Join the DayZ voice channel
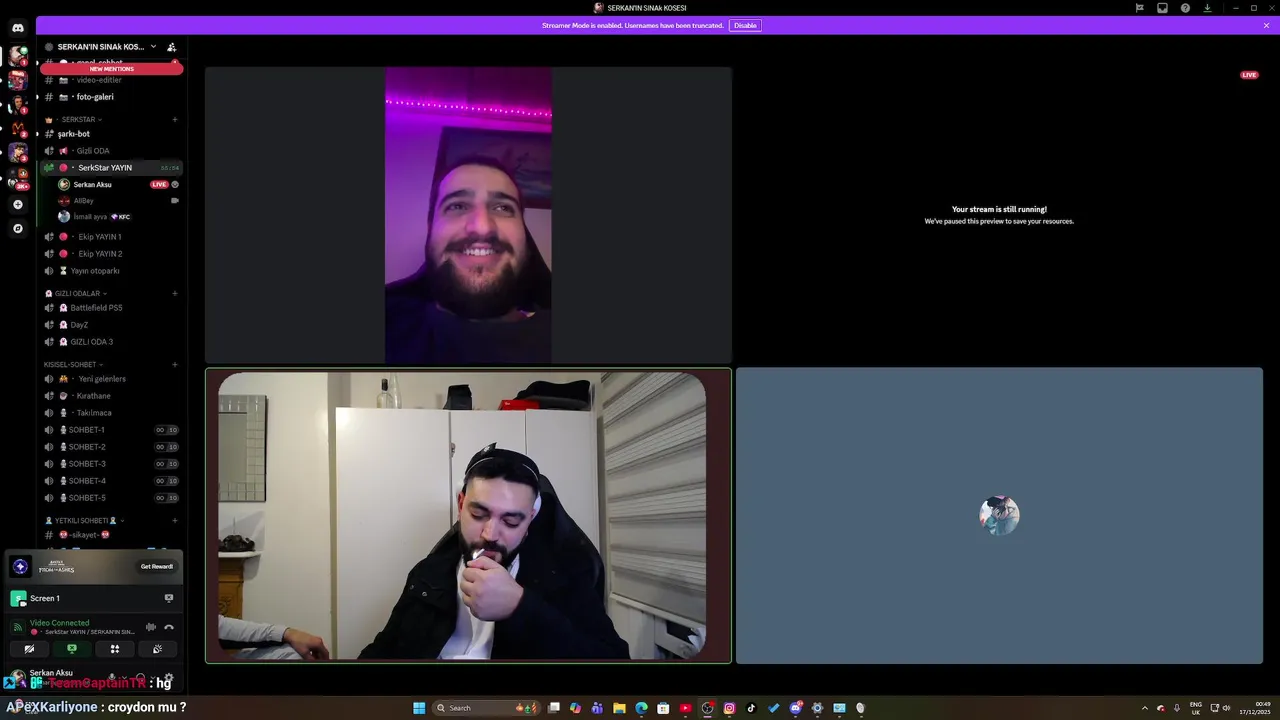The image size is (1280, 720). pos(112,325)
